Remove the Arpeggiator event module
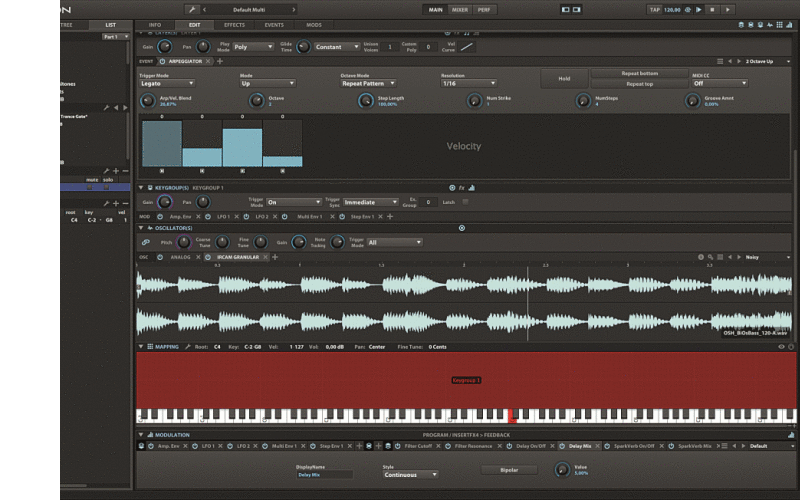 pyautogui.click(x=208, y=61)
